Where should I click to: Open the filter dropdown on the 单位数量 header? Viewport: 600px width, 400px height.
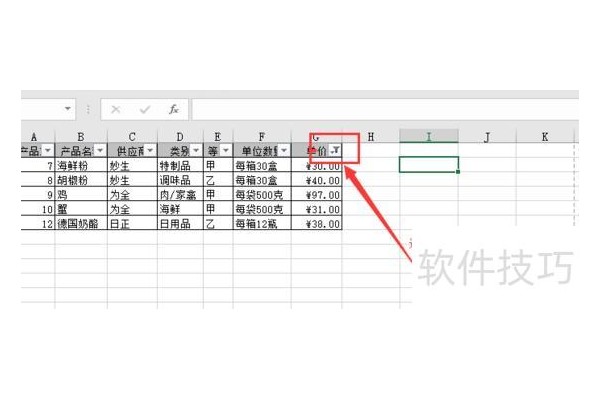coord(284,150)
